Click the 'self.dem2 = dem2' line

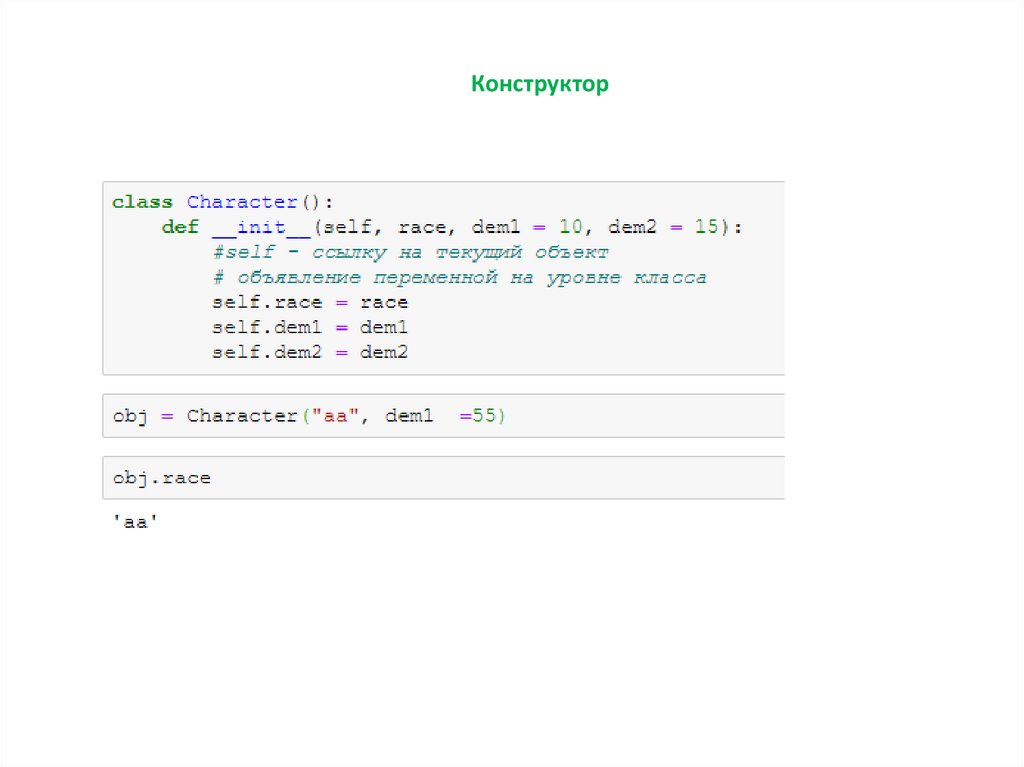pyautogui.click(x=310, y=352)
